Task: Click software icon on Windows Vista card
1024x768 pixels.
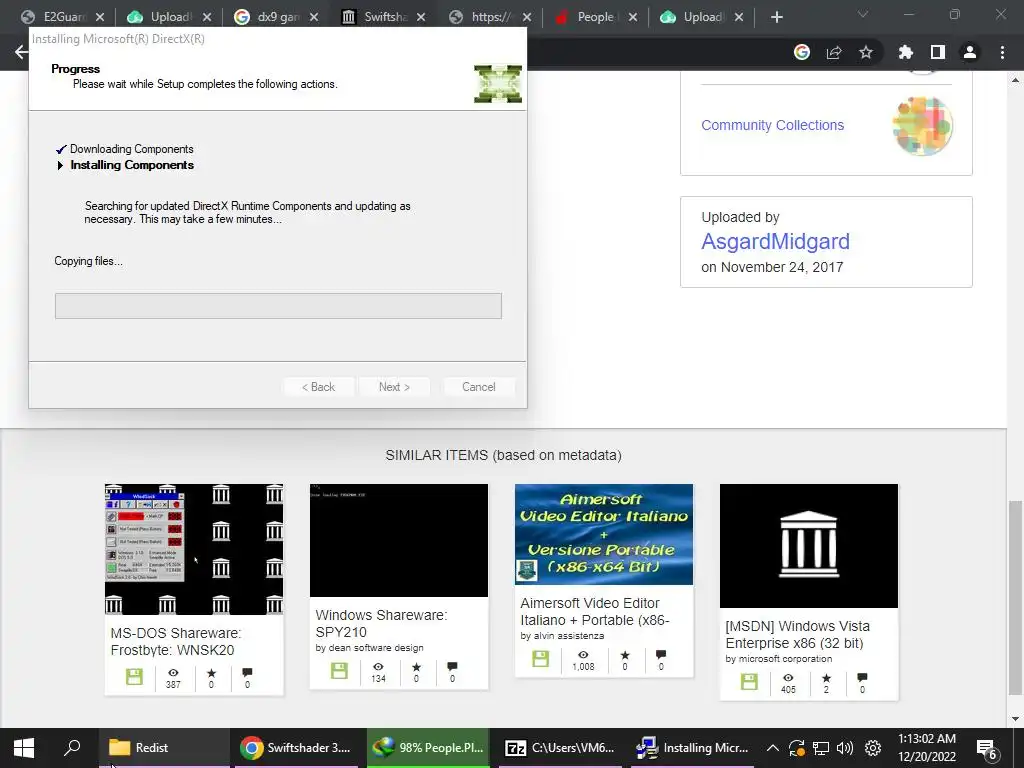Action: 750,682
